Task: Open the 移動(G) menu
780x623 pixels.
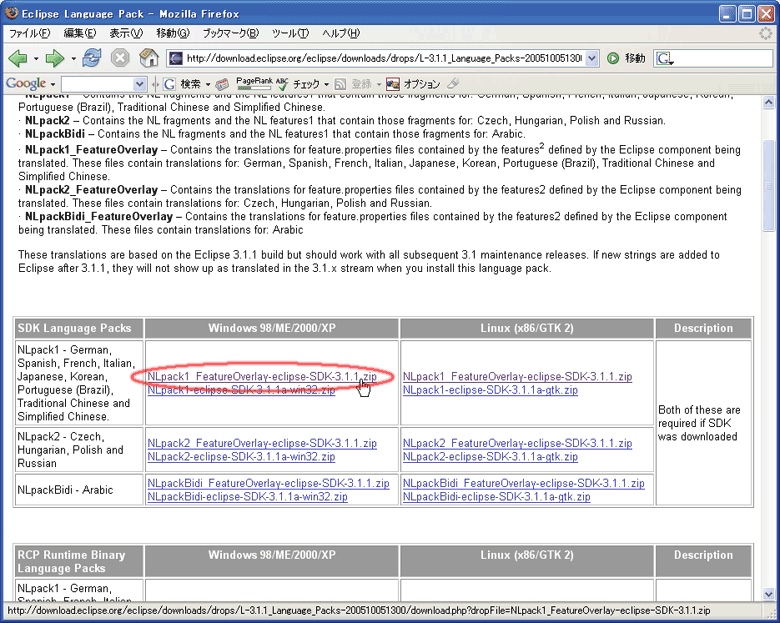Action: coord(173,33)
